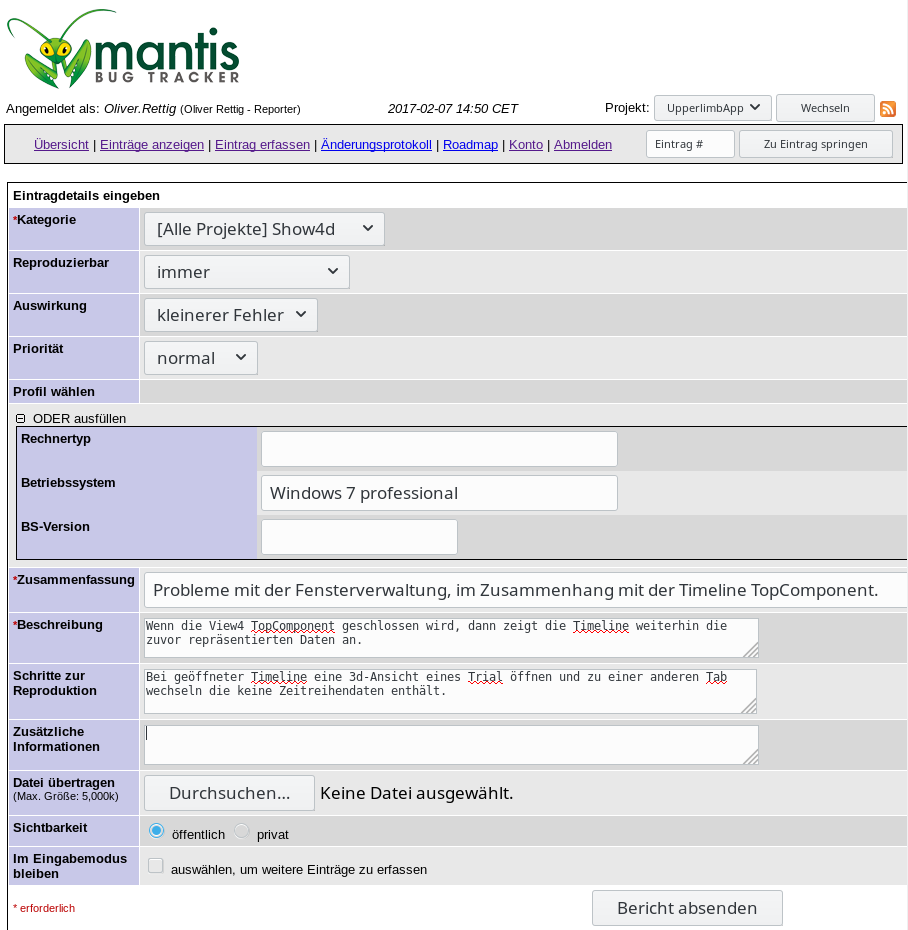Open the Kategorie dropdown
Viewport: 908px width, 930px height.
click(264, 229)
